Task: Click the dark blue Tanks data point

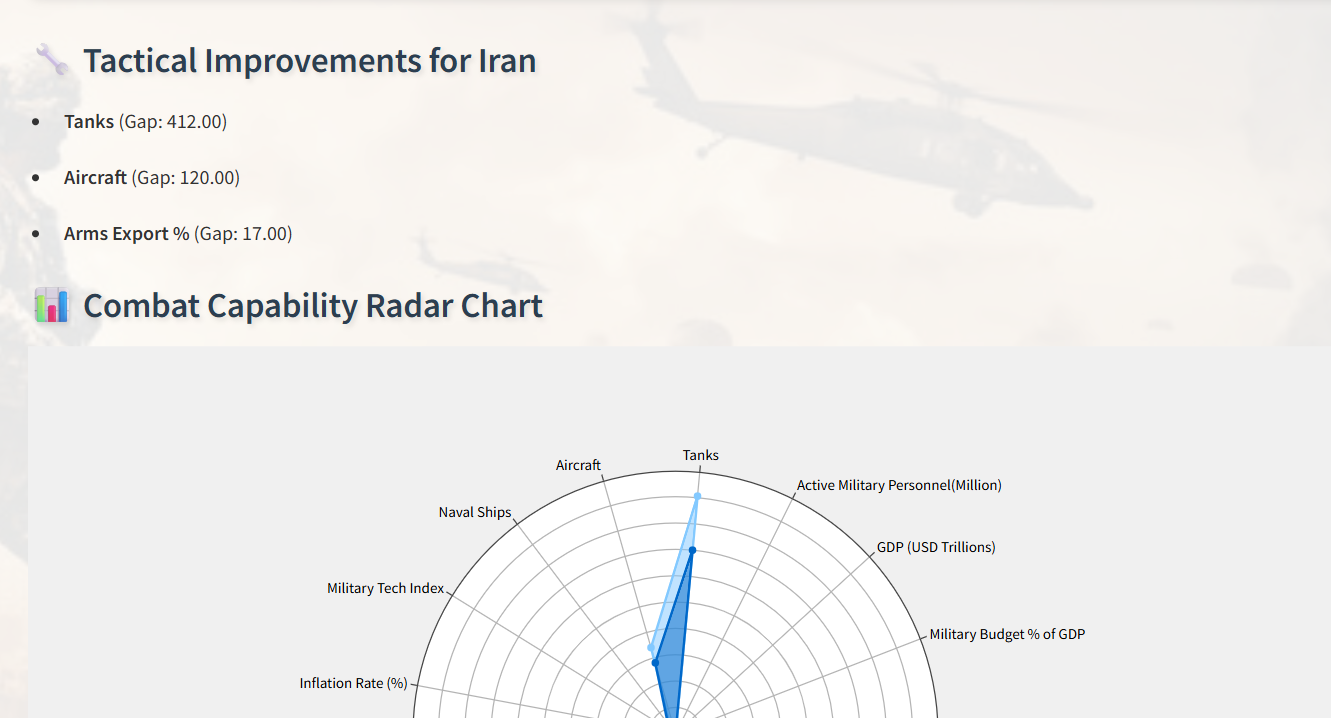Action: point(692,550)
